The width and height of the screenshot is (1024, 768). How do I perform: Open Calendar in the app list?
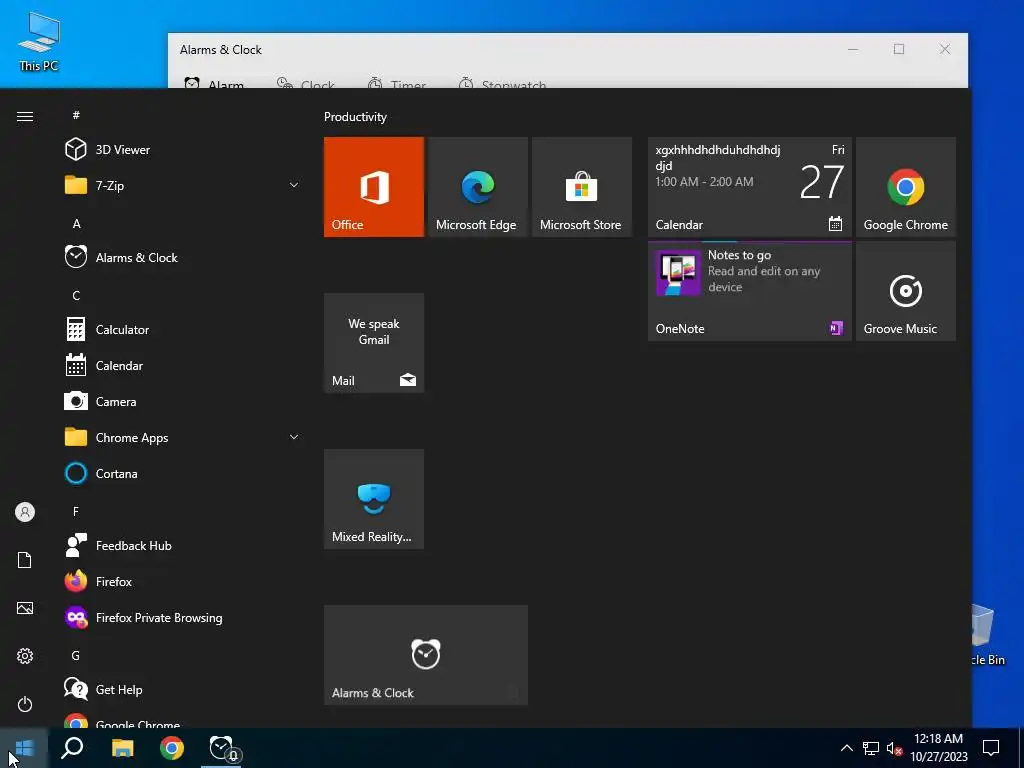[x=183, y=366]
